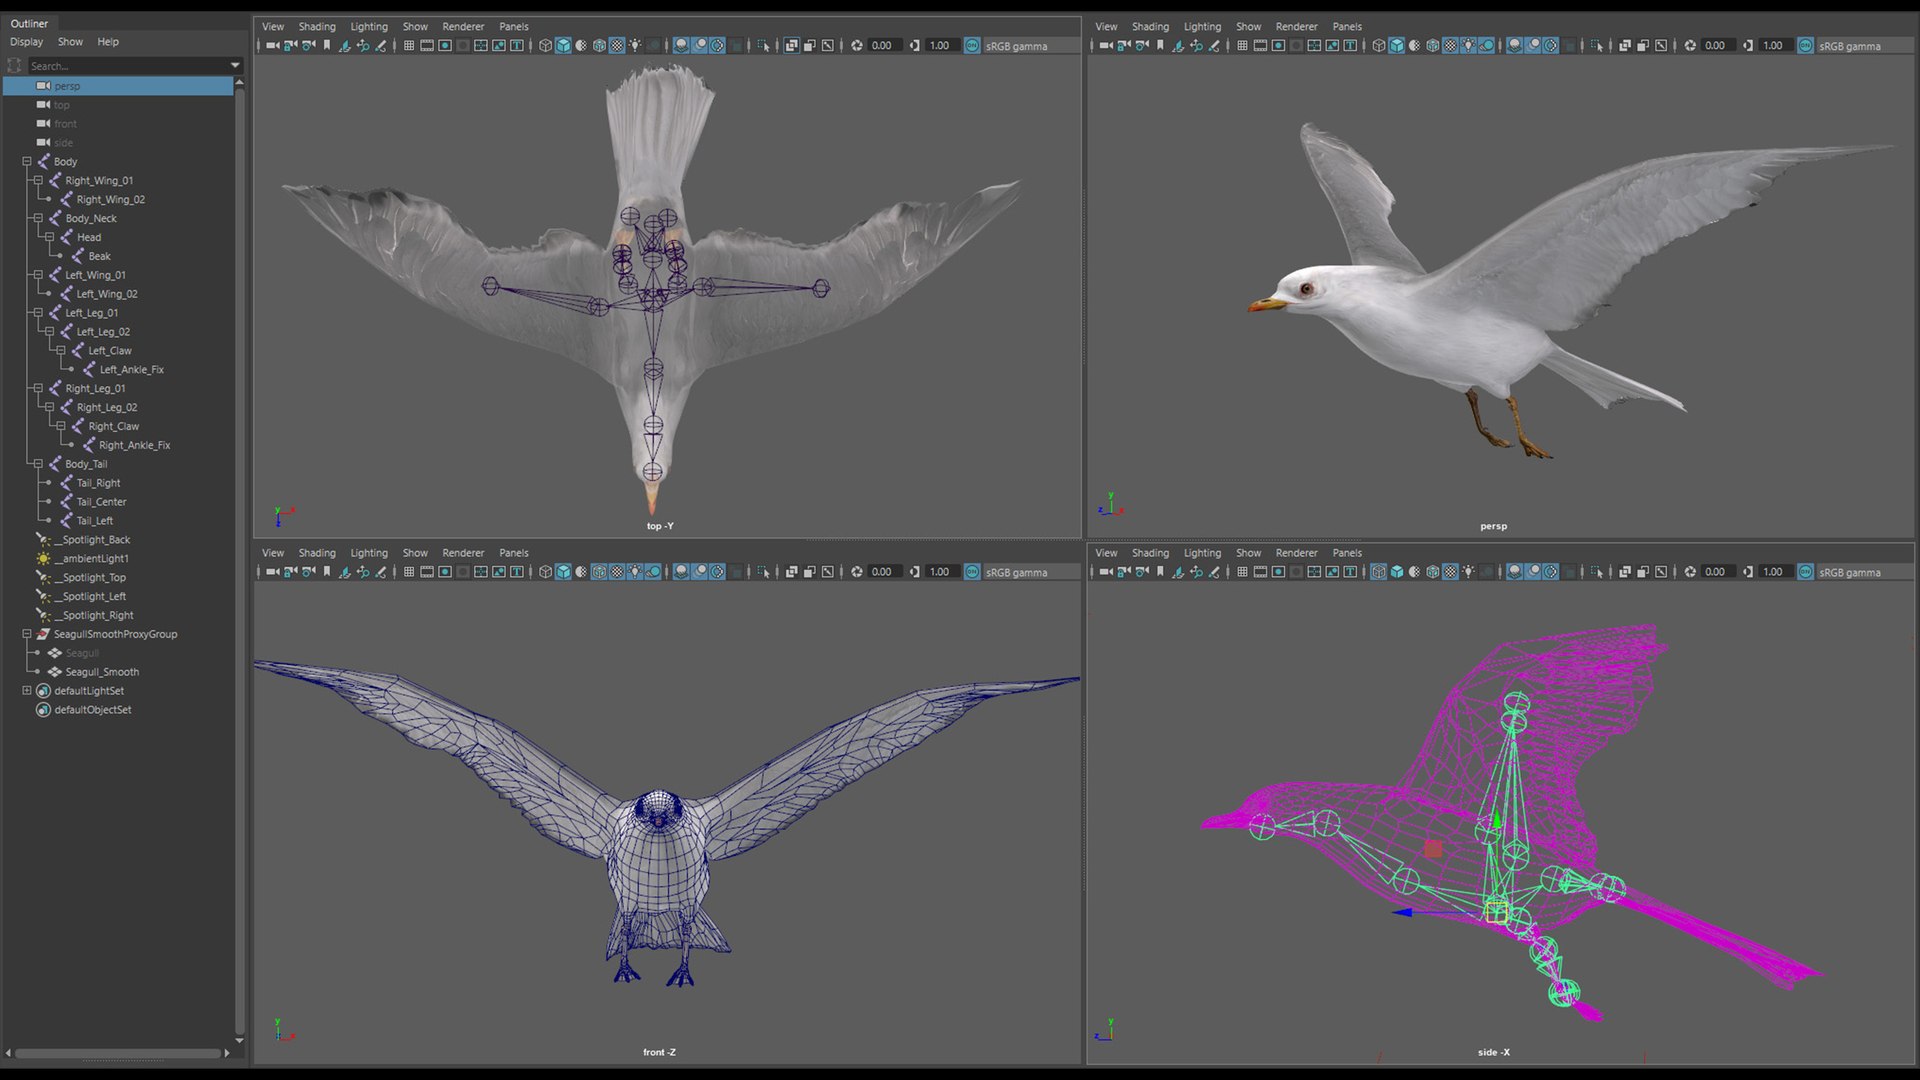Viewport: 1920px width, 1080px height.
Task: Collapse Body_Tail node in Outliner
Action: coord(38,463)
